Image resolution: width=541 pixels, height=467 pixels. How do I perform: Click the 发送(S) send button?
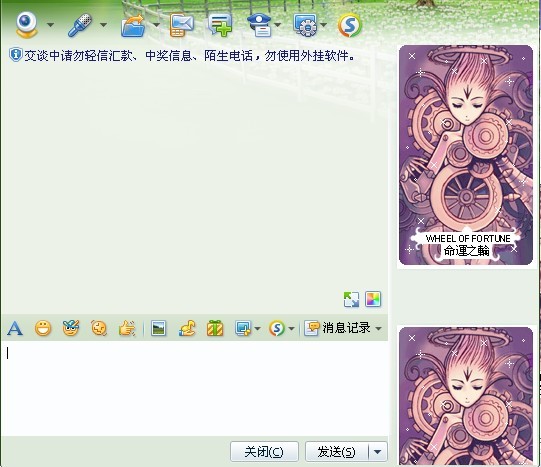pyautogui.click(x=337, y=451)
